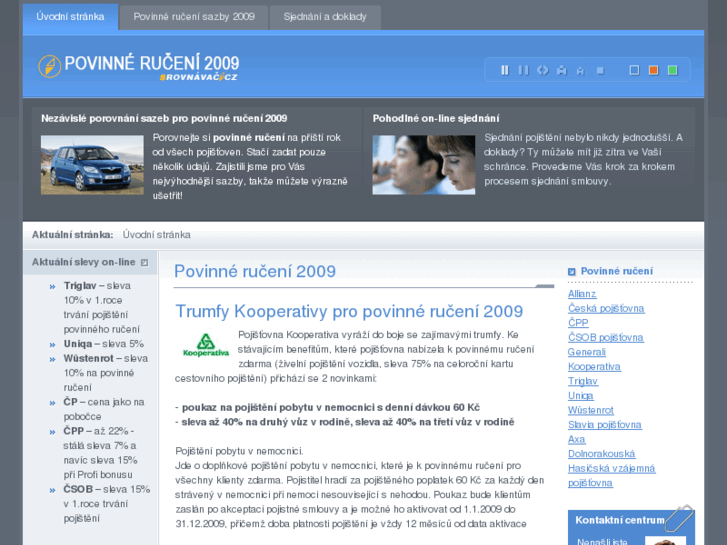The image size is (727, 545).
Task: Click arrow bullet next to ČP item
Action: point(52,403)
